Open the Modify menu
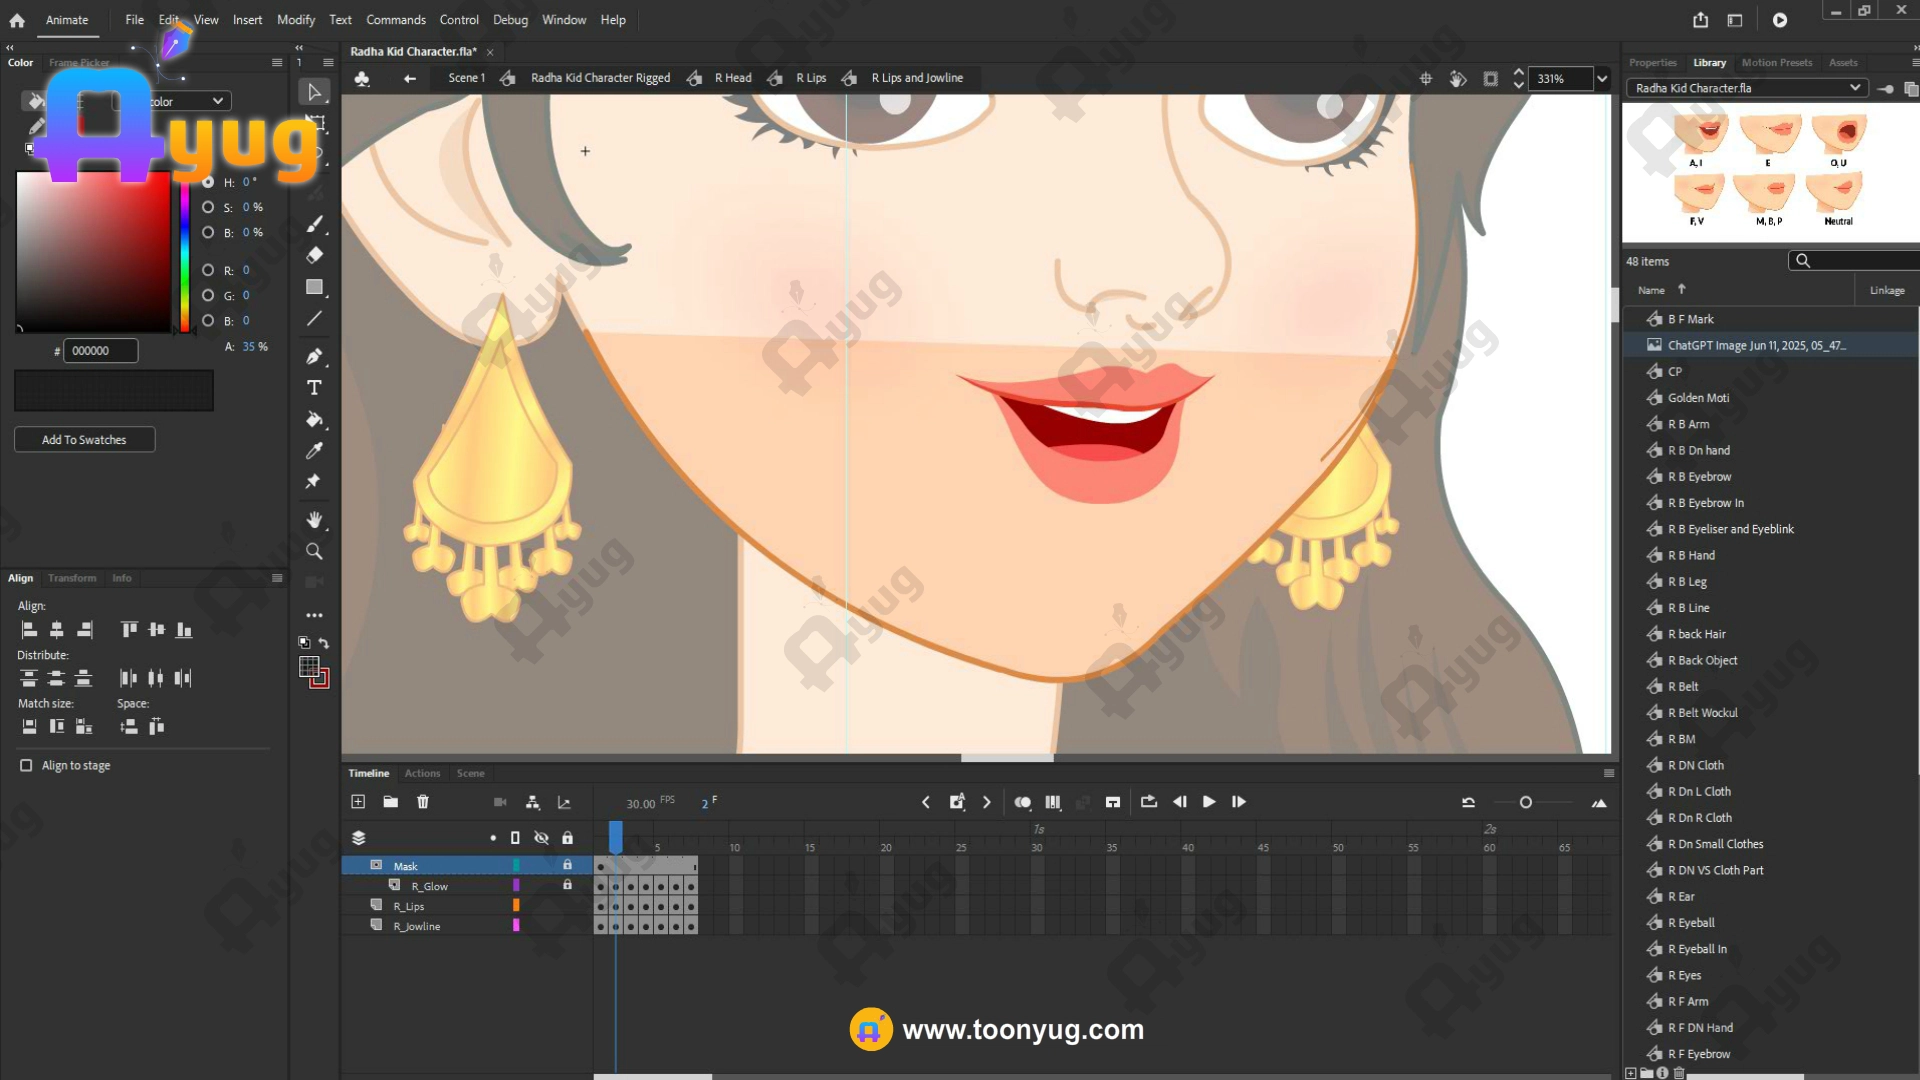Screen dimensions: 1920x1080 [x=295, y=20]
